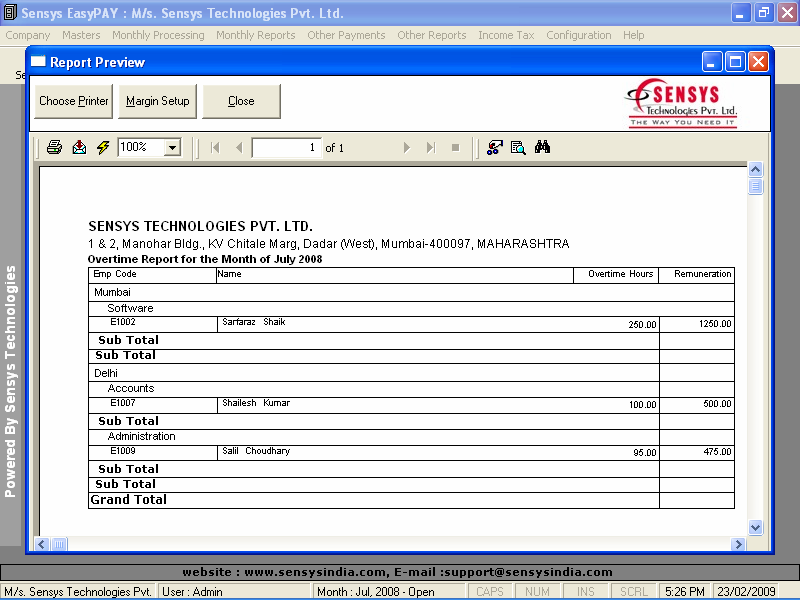The height and width of the screenshot is (600, 800).
Task: Click the Export report icon
Action: (79, 147)
